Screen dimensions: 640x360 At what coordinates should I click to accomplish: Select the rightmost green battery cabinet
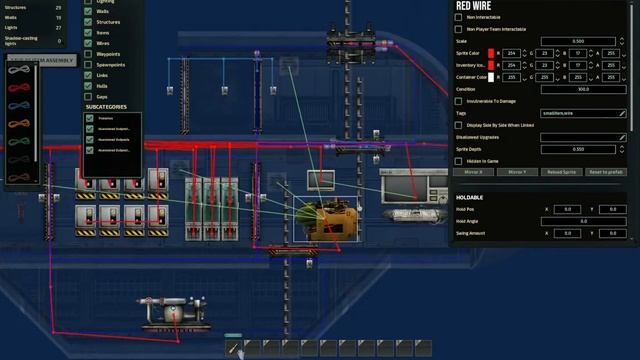point(230,209)
